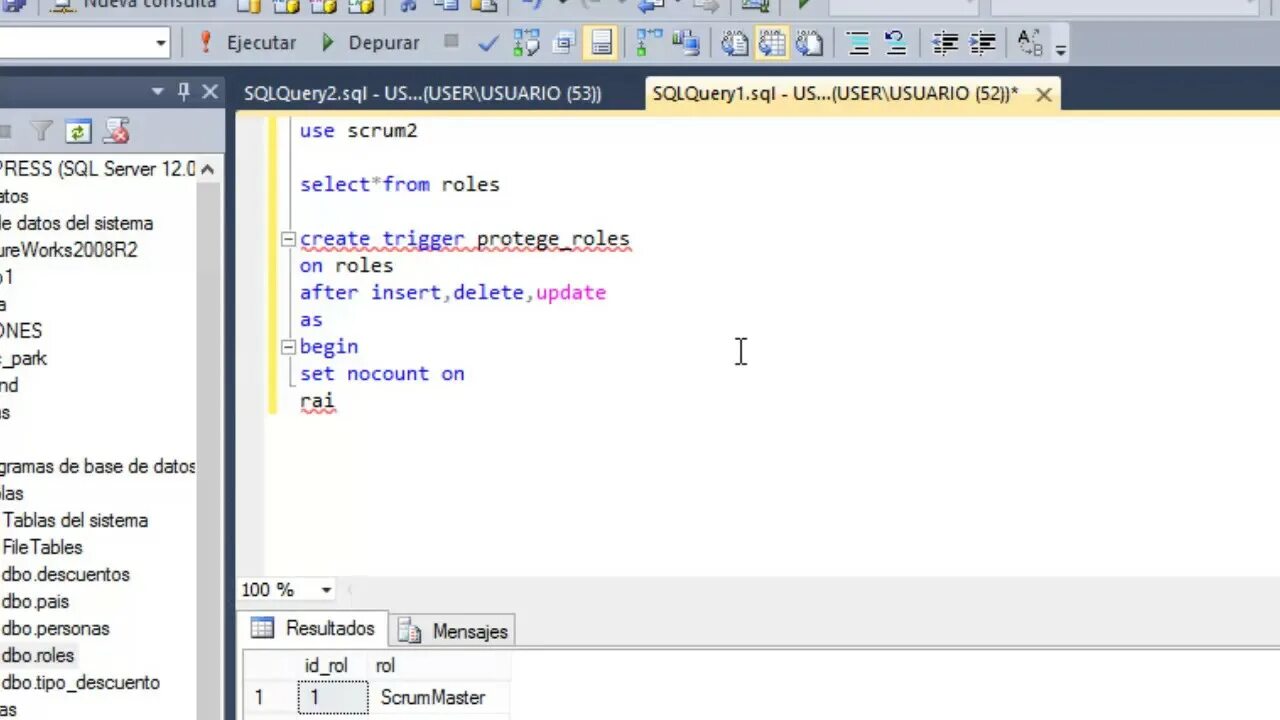Click the Object Explorer filter funnel icon
The width and height of the screenshot is (1280, 720).
coord(41,131)
